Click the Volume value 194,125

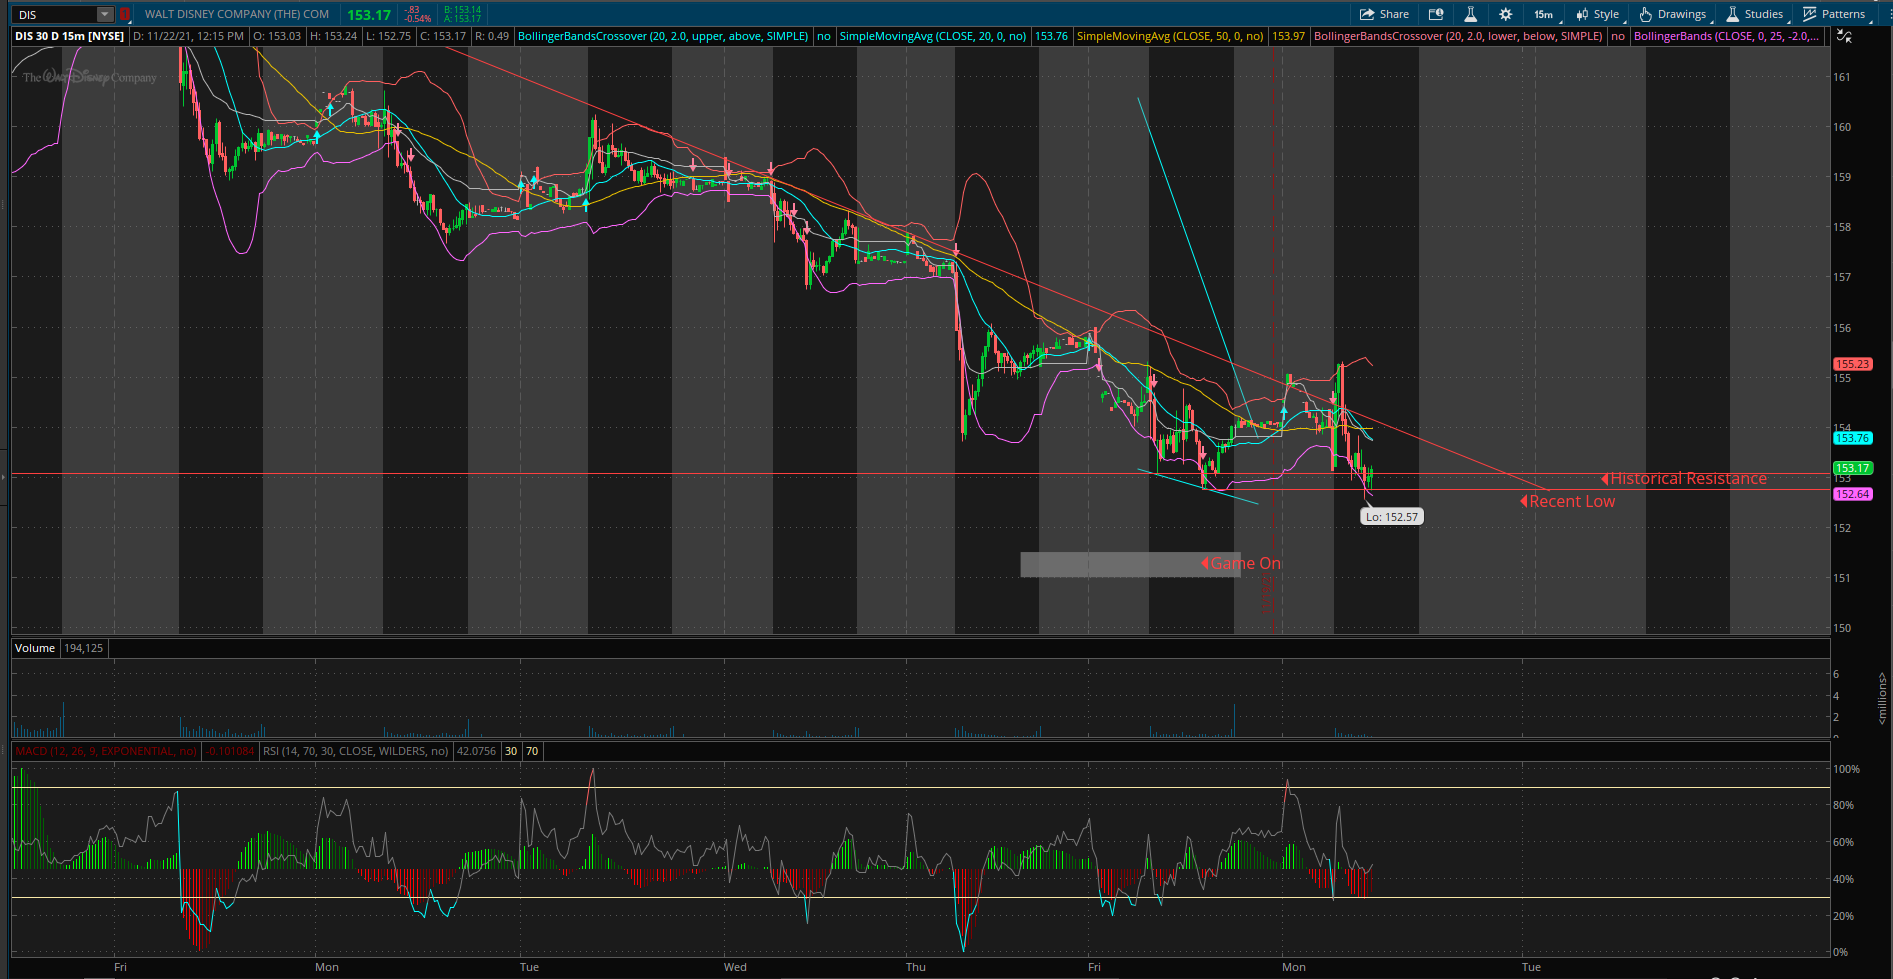click(x=84, y=648)
